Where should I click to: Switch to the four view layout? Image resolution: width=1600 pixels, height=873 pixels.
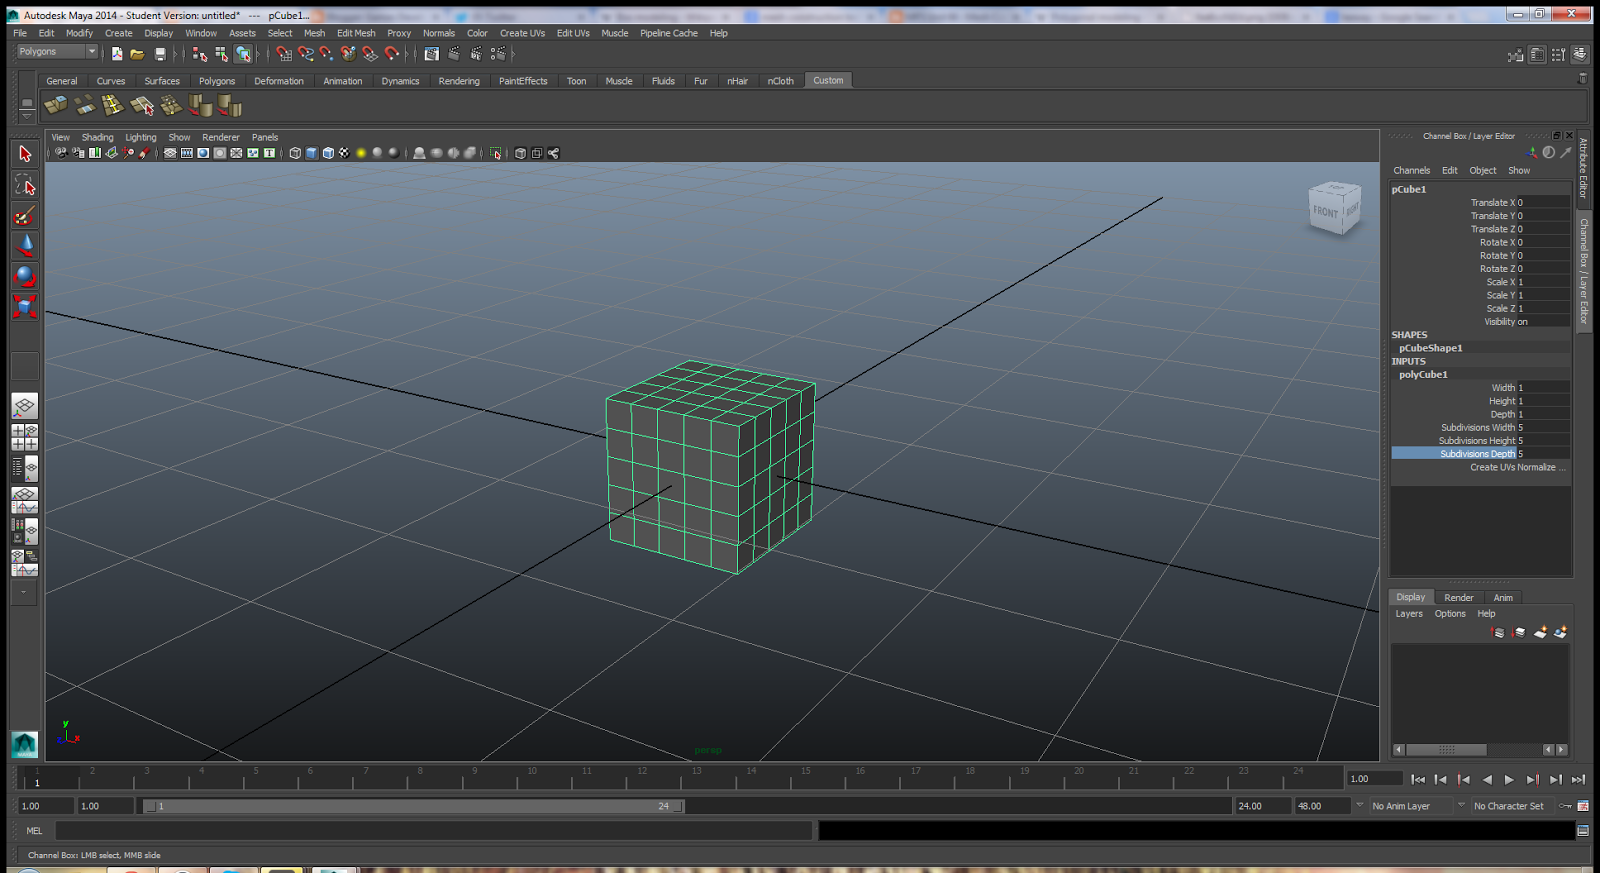[25, 437]
